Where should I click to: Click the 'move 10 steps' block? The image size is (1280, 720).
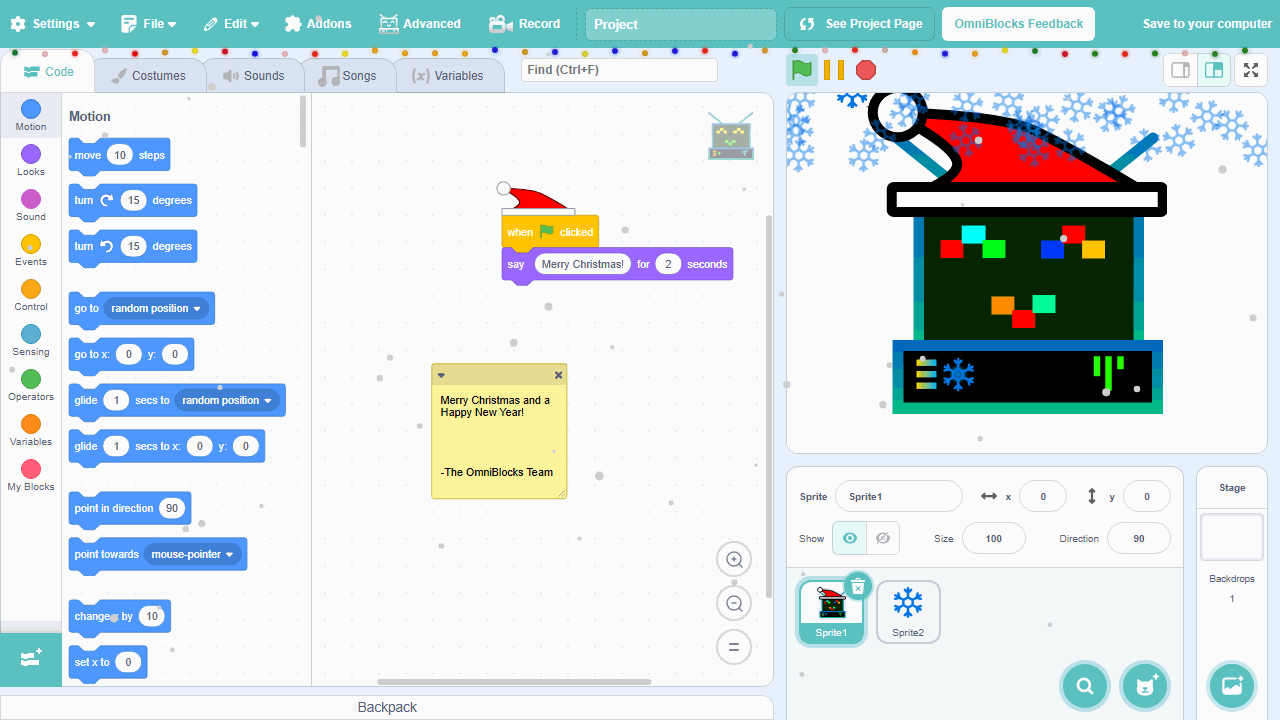pos(119,155)
